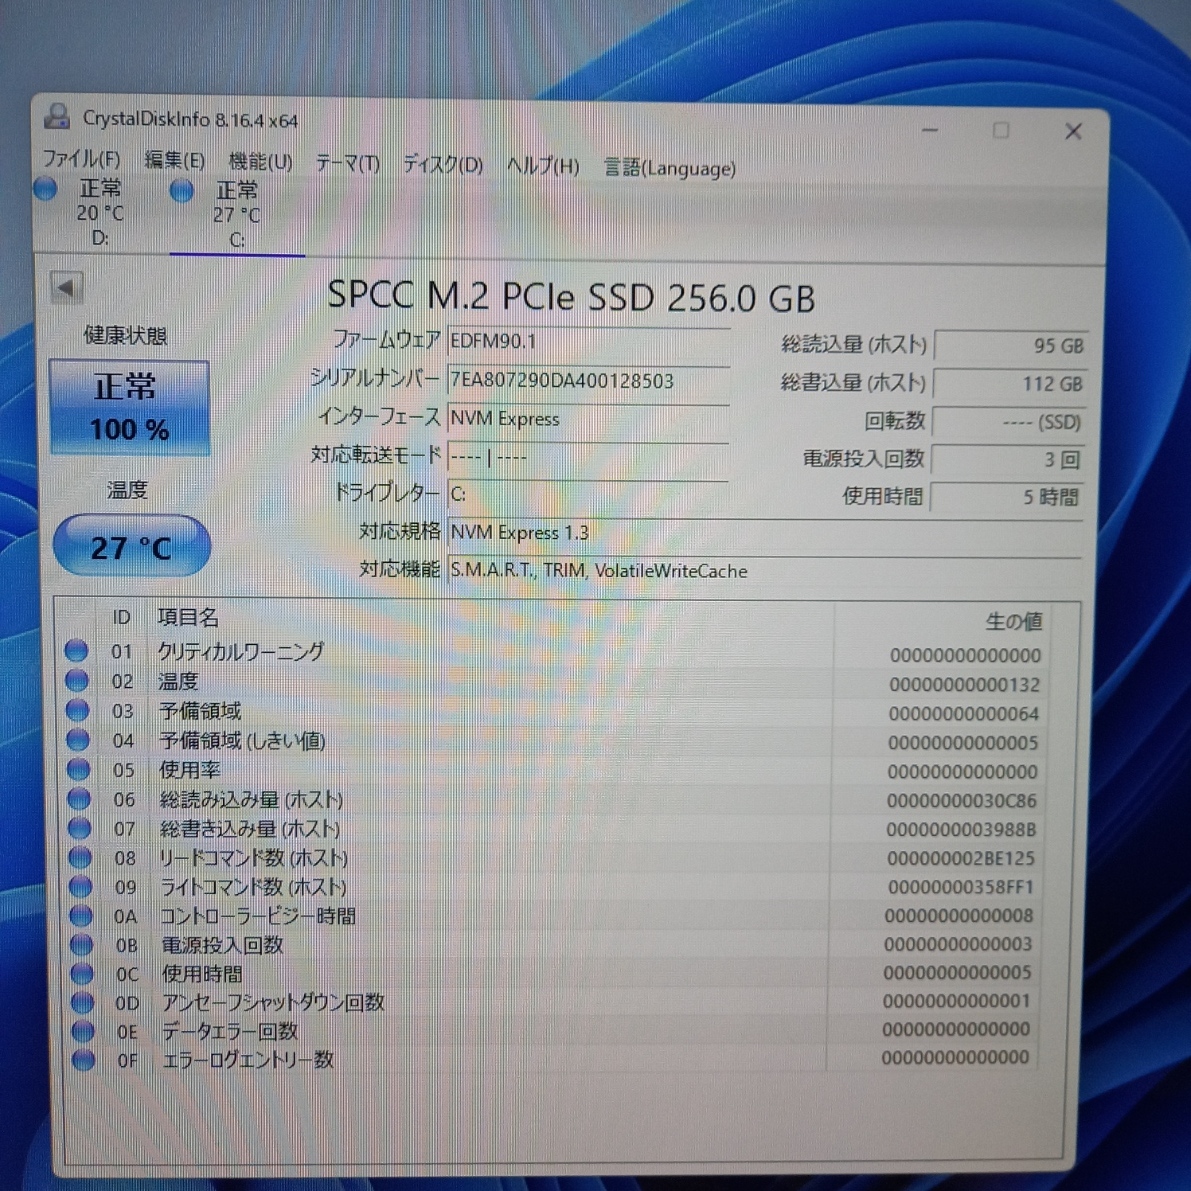The height and width of the screenshot is (1191, 1191).
Task: Click power on hours value 5 時間
Action: tap(1007, 498)
